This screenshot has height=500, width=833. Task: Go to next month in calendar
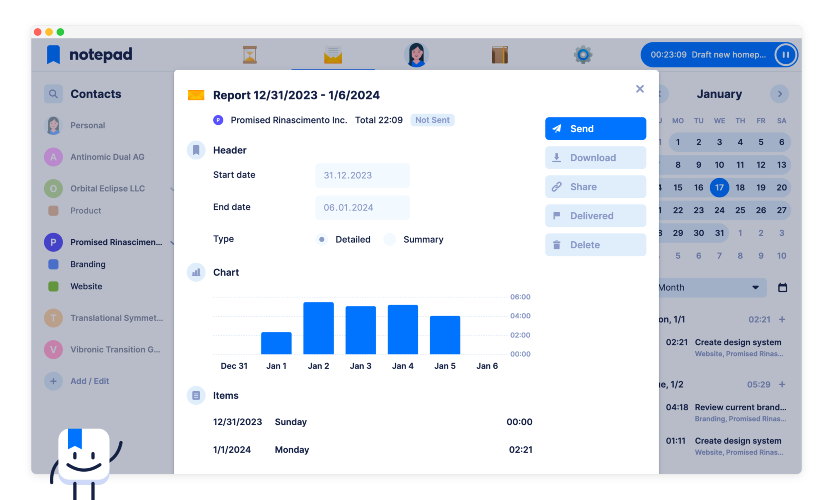(779, 94)
